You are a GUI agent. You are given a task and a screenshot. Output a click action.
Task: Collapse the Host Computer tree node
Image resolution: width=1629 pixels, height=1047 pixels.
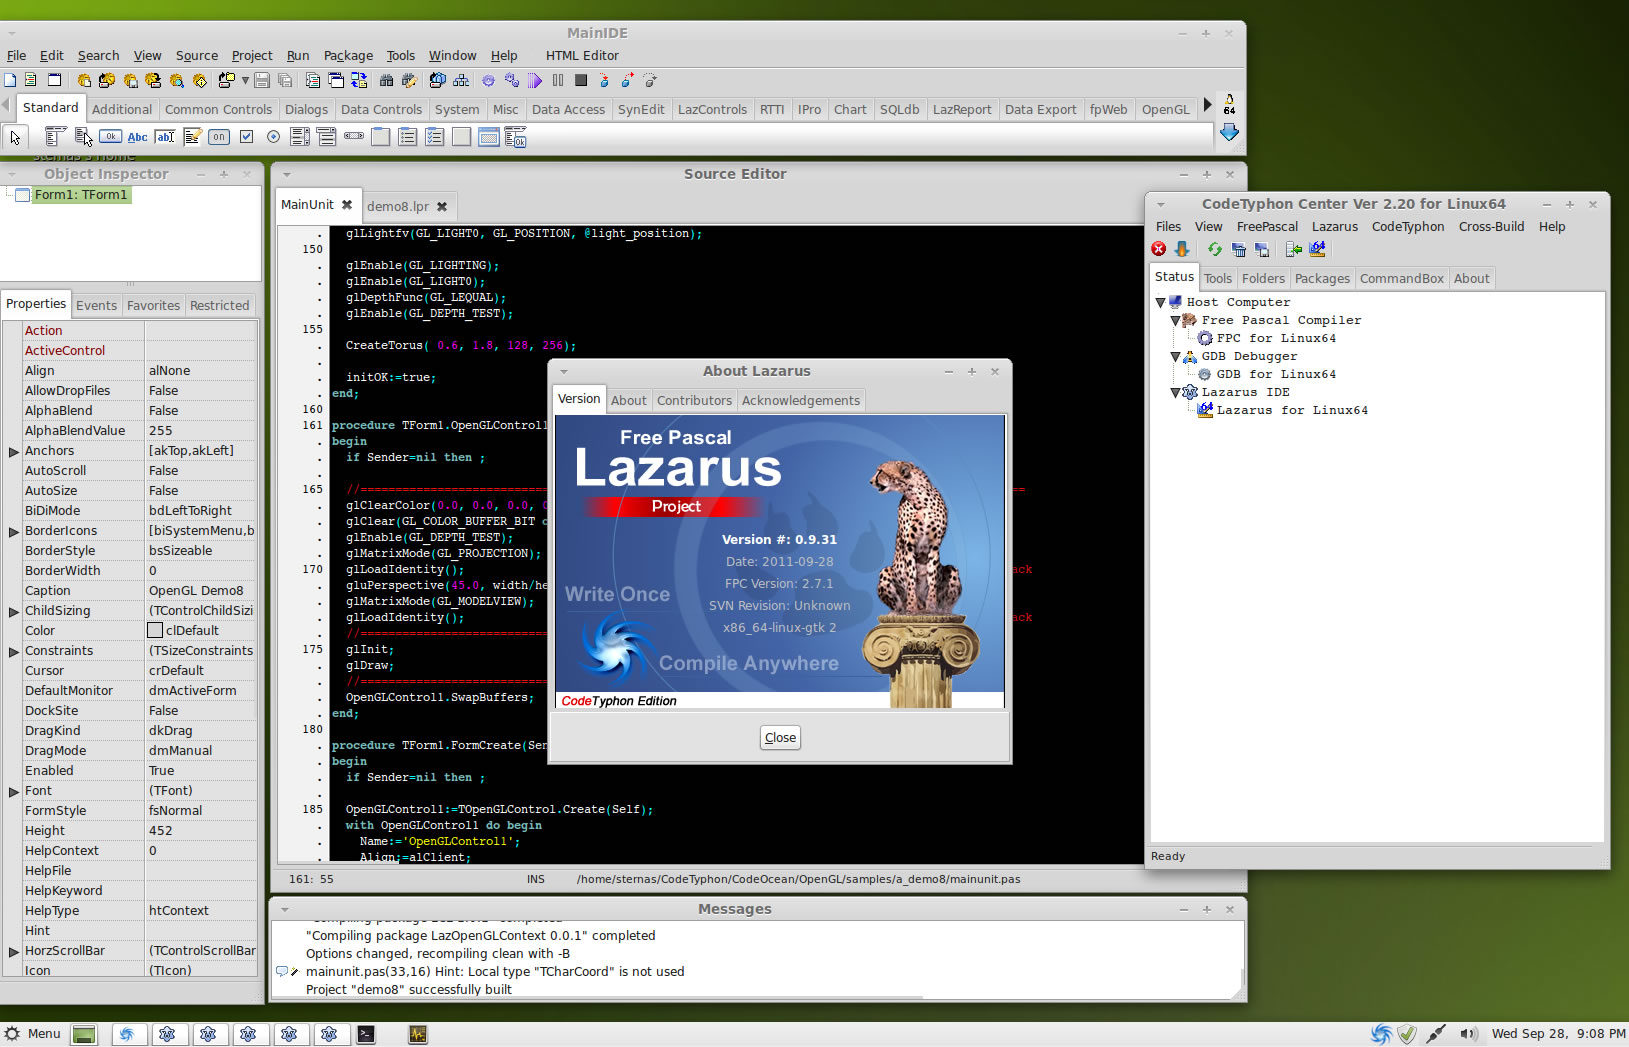click(x=1161, y=302)
